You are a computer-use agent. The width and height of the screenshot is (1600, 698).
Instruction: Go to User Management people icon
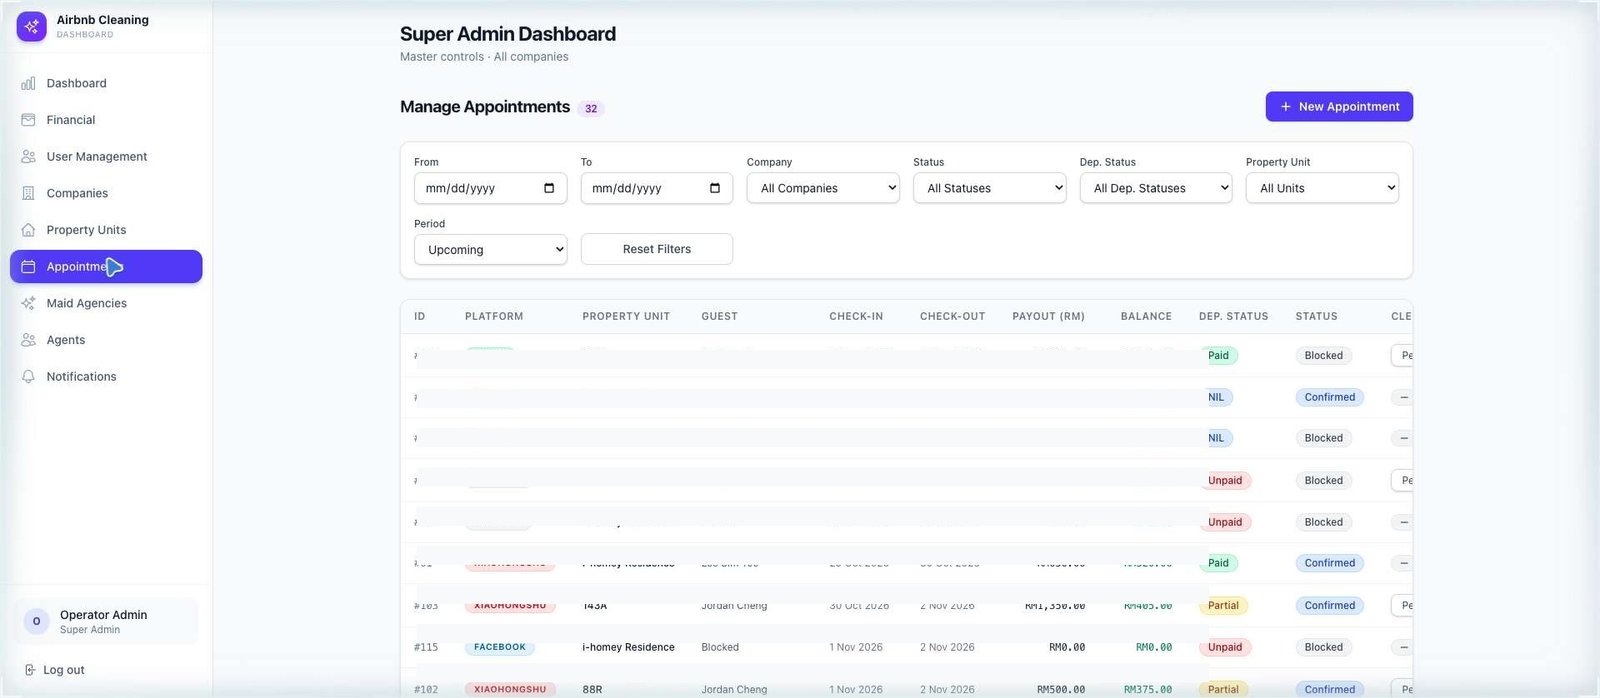point(28,156)
